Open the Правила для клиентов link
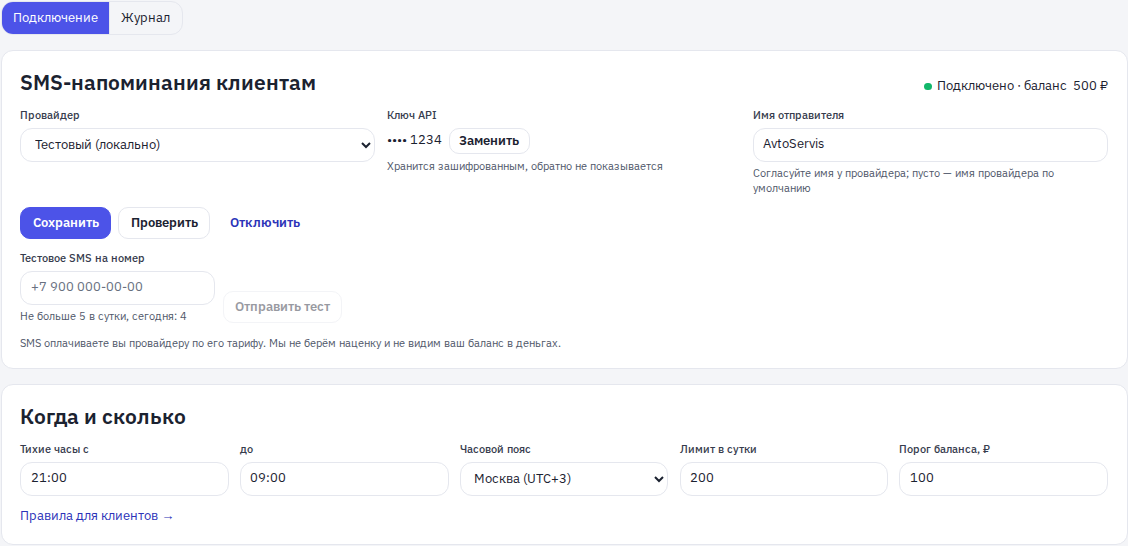Image resolution: width=1128 pixels, height=546 pixels. tap(96, 516)
